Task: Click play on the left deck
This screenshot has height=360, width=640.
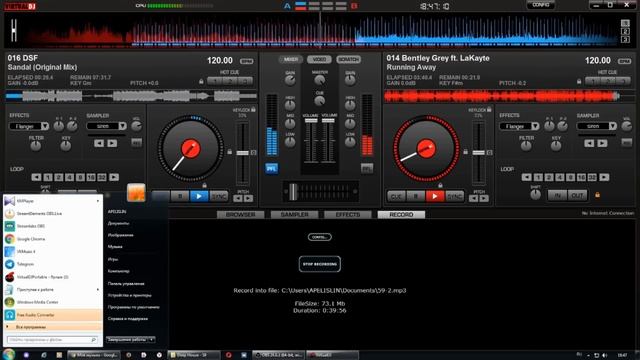Action: tap(199, 196)
